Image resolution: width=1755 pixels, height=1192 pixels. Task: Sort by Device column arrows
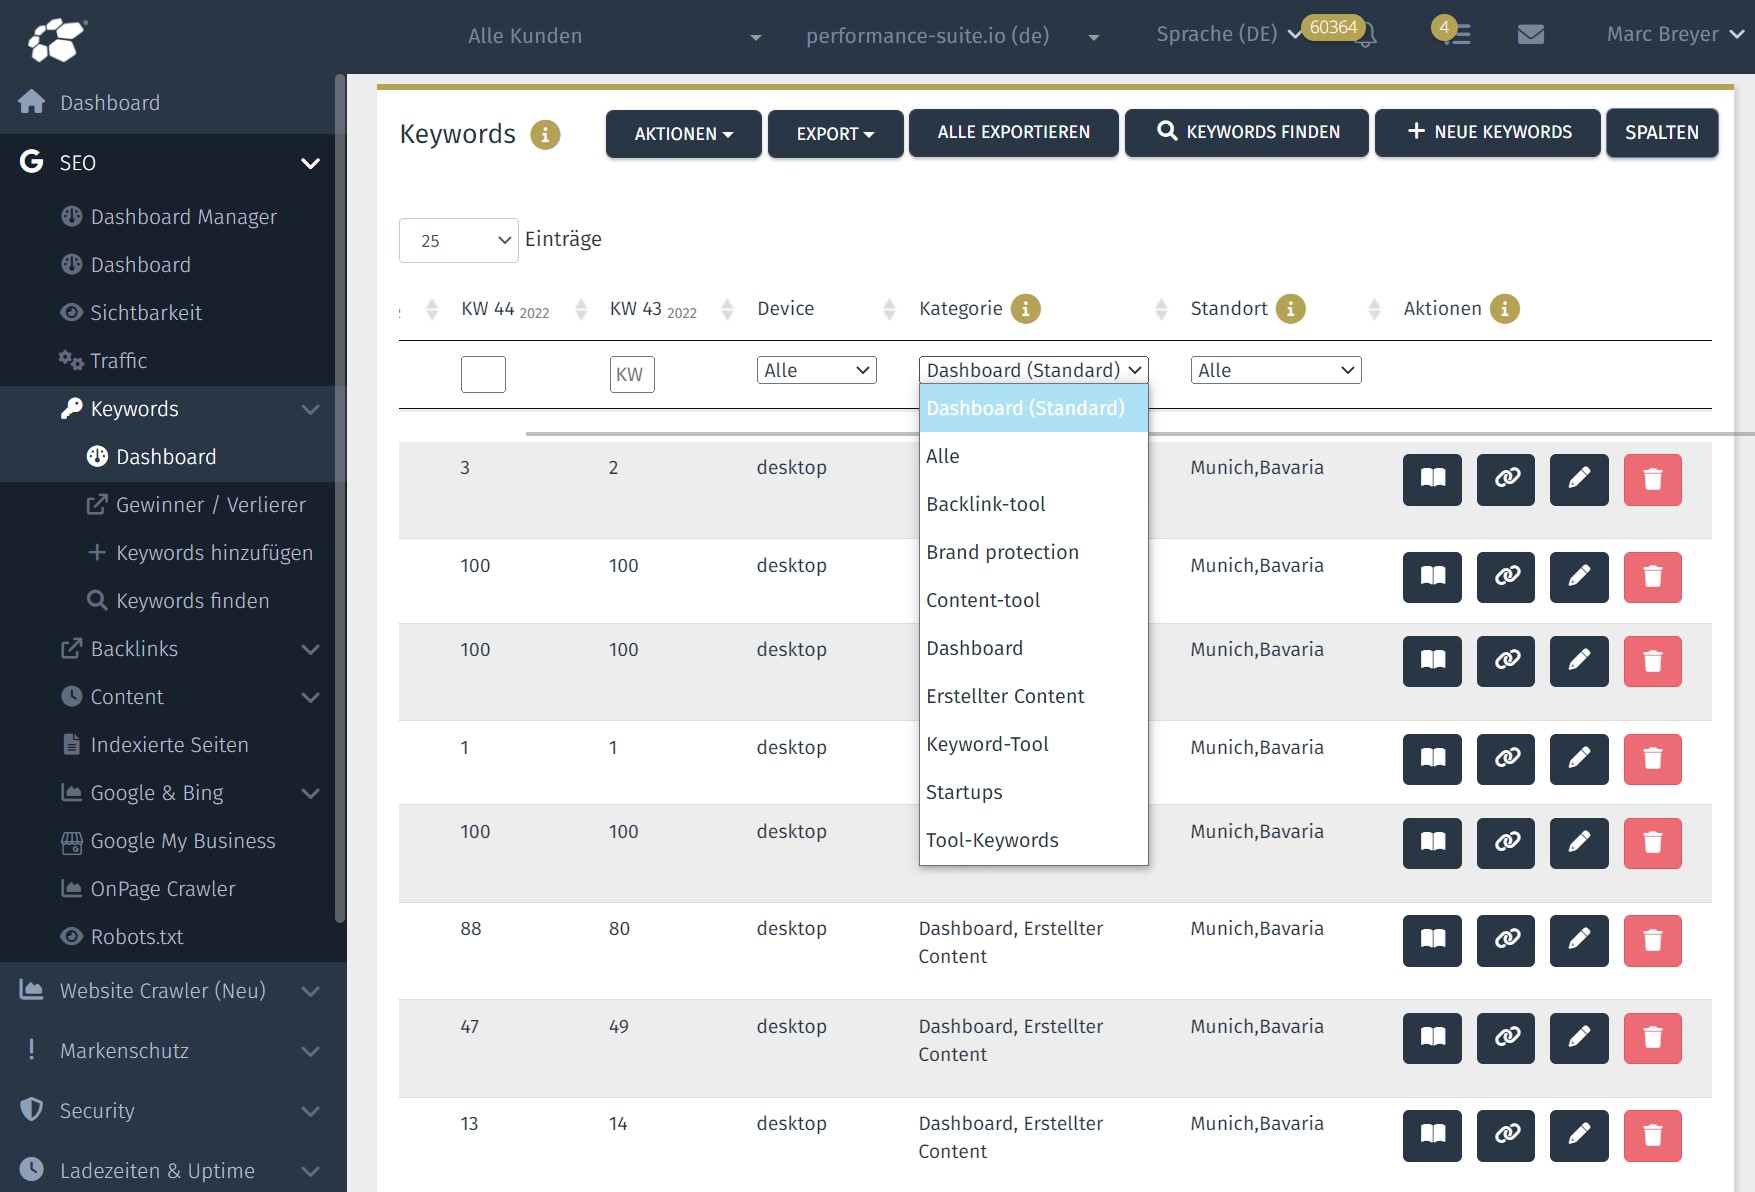pos(889,309)
